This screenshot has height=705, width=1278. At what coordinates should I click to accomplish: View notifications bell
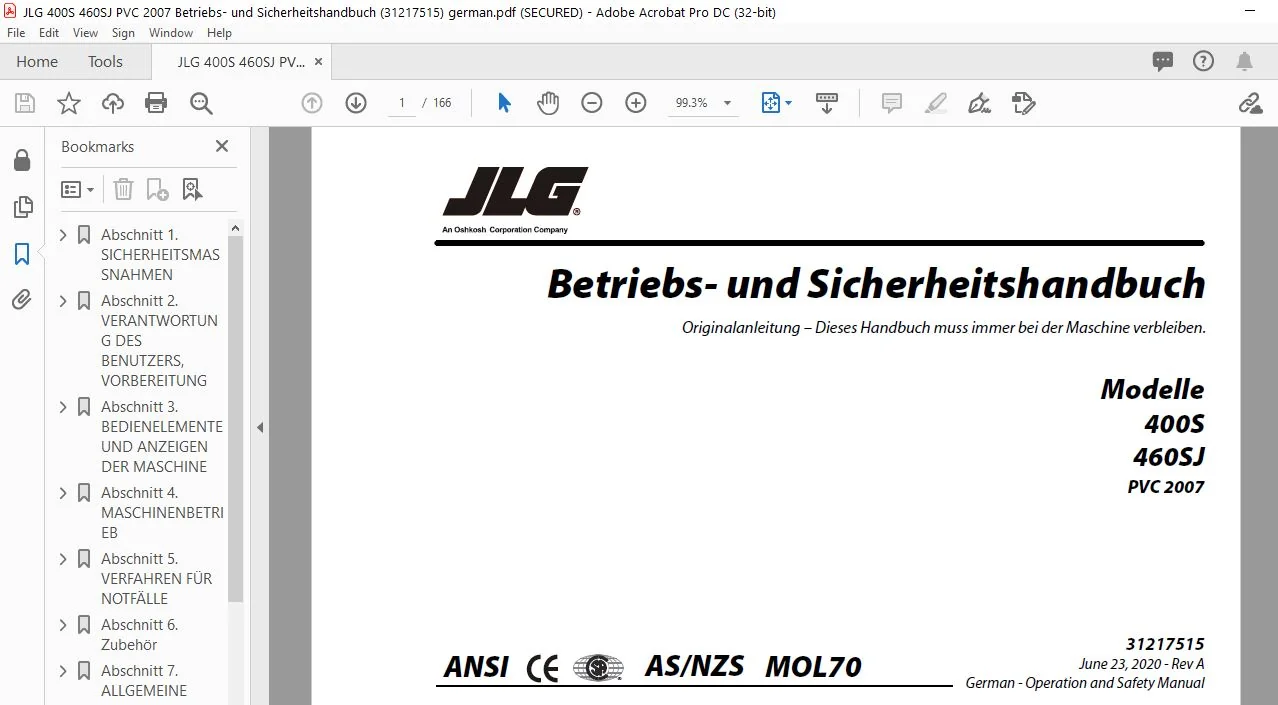pyautogui.click(x=1244, y=61)
